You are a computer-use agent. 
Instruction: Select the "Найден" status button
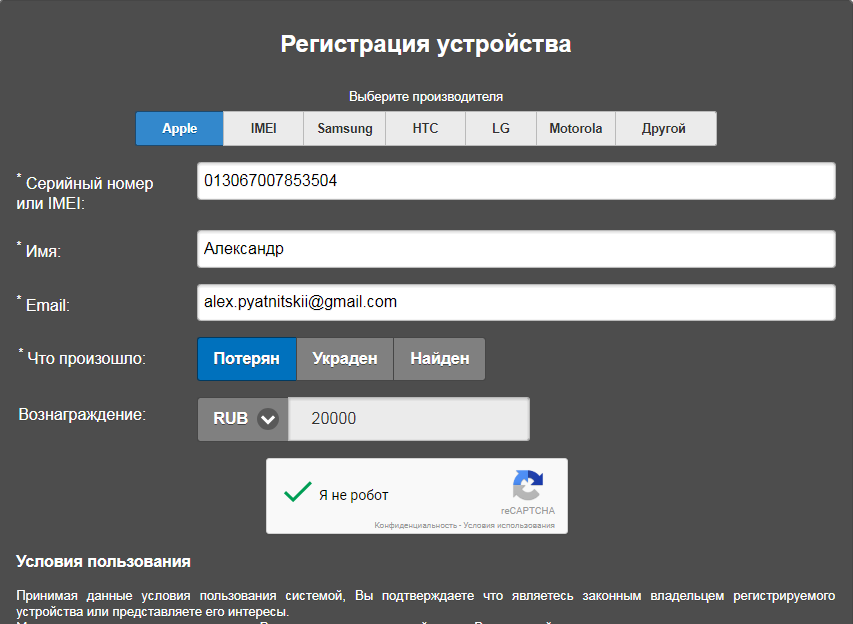point(439,359)
